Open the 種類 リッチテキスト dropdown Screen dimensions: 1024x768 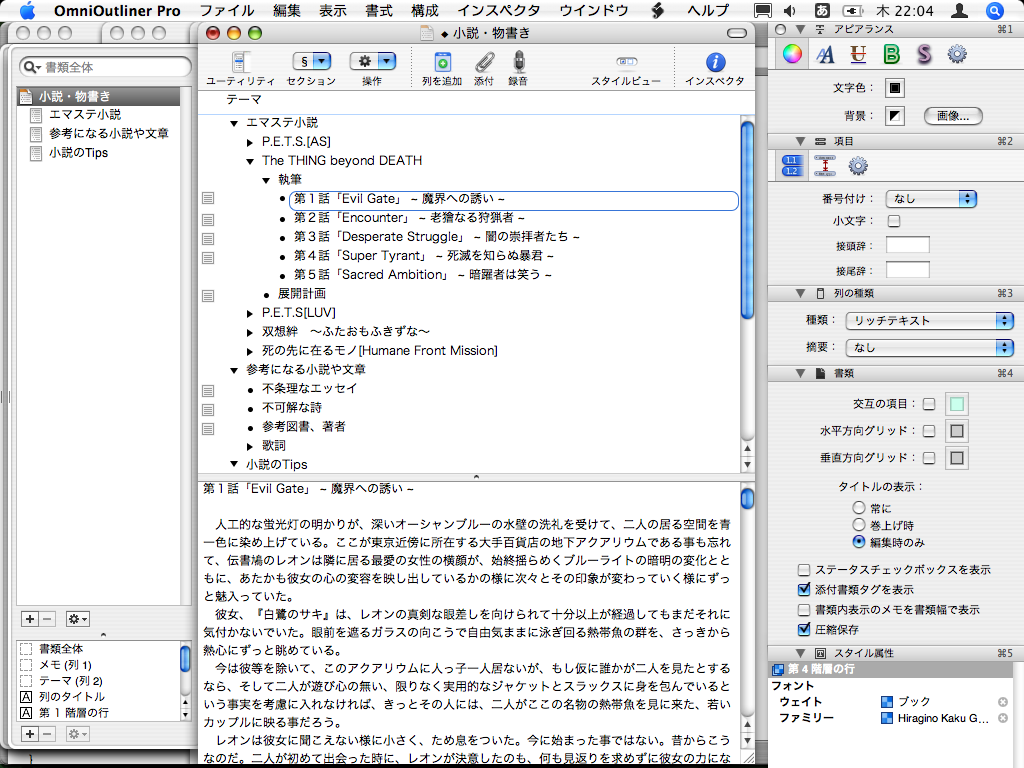click(x=929, y=320)
